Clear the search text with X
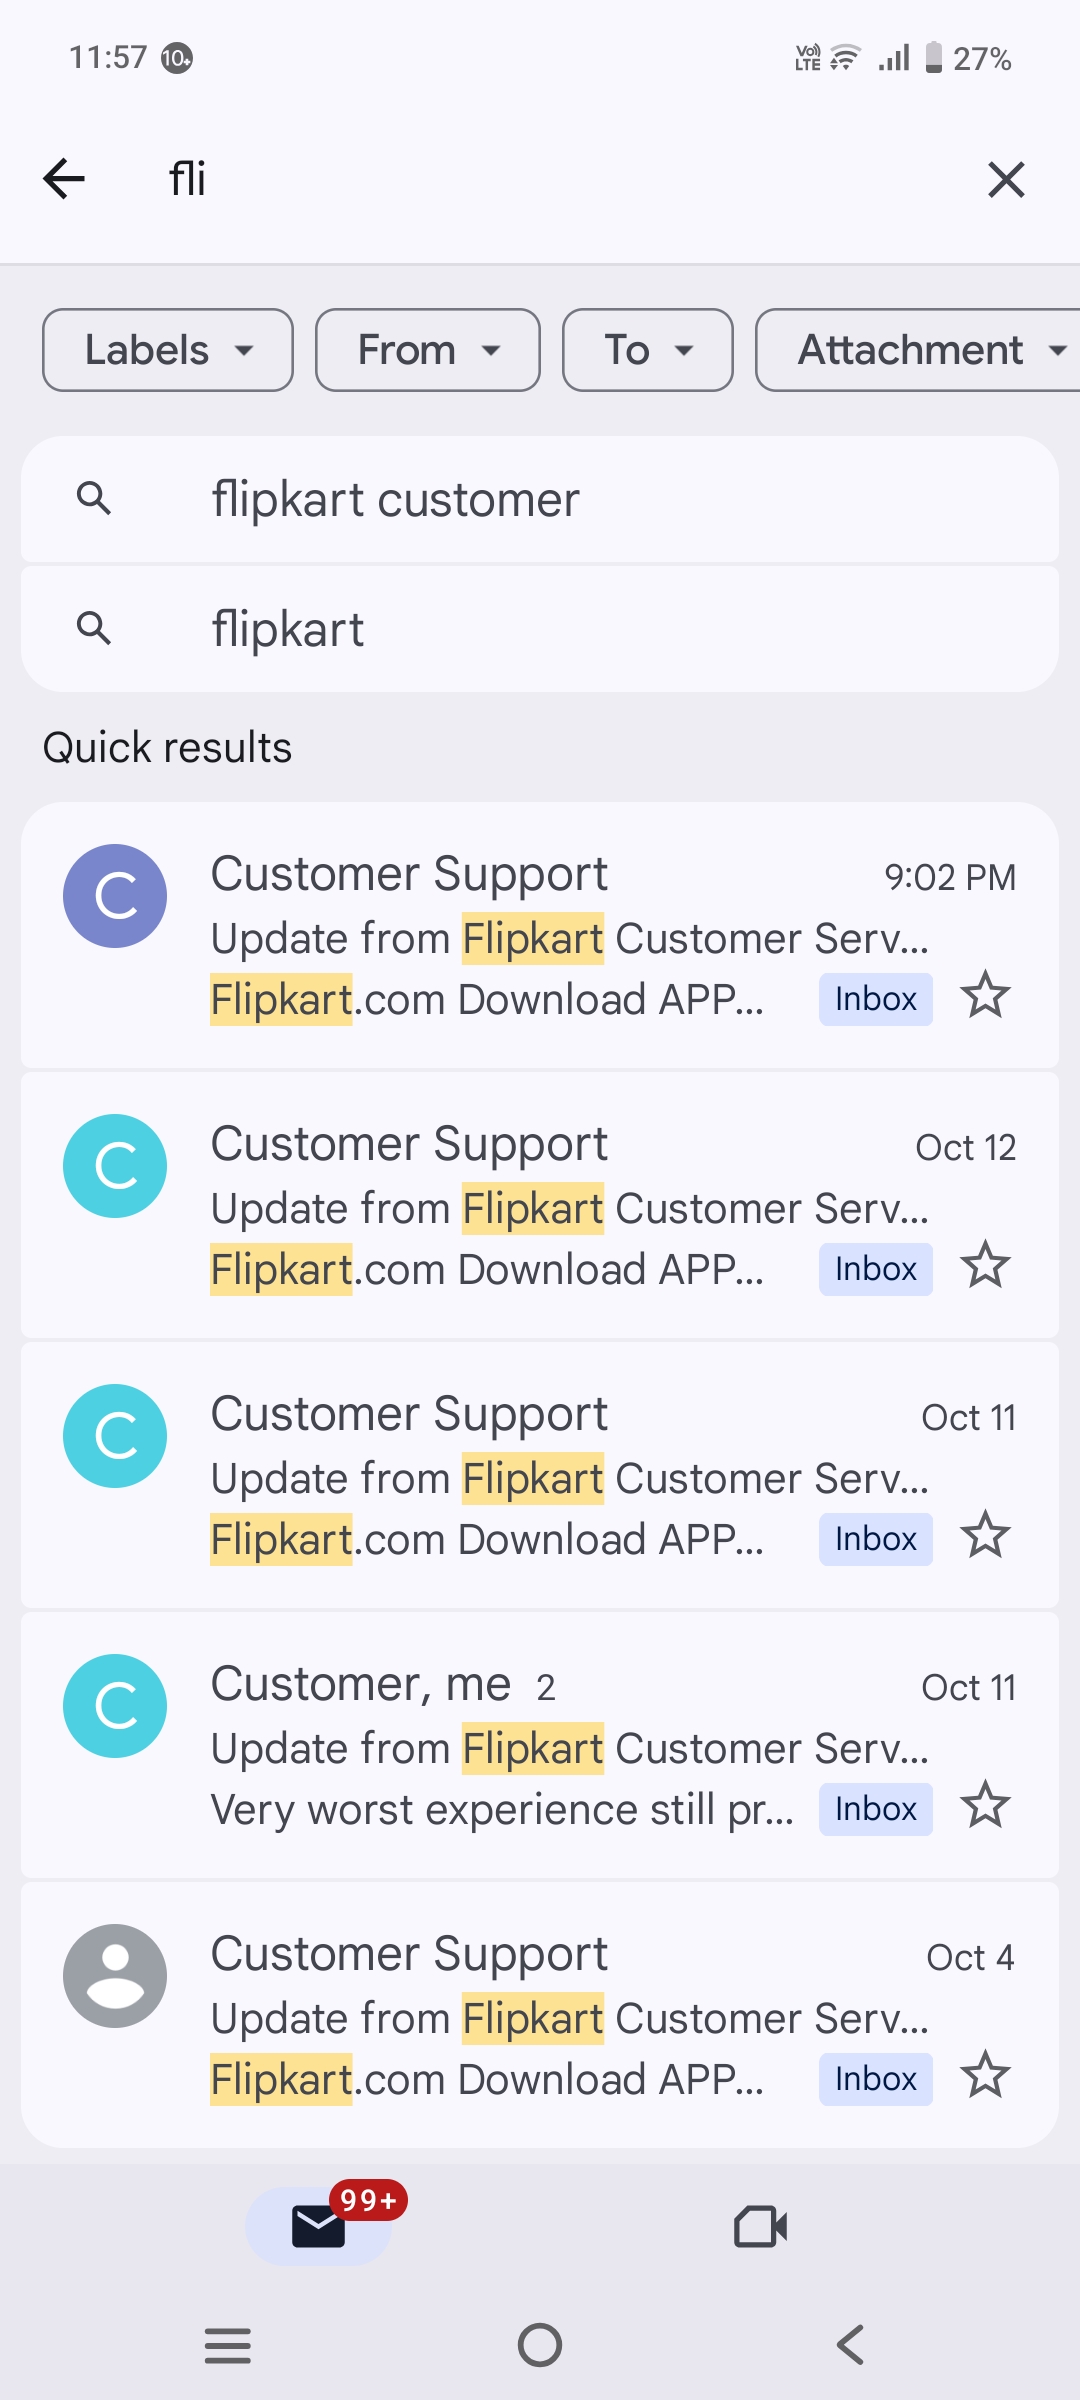This screenshot has height=2400, width=1080. 1006,180
